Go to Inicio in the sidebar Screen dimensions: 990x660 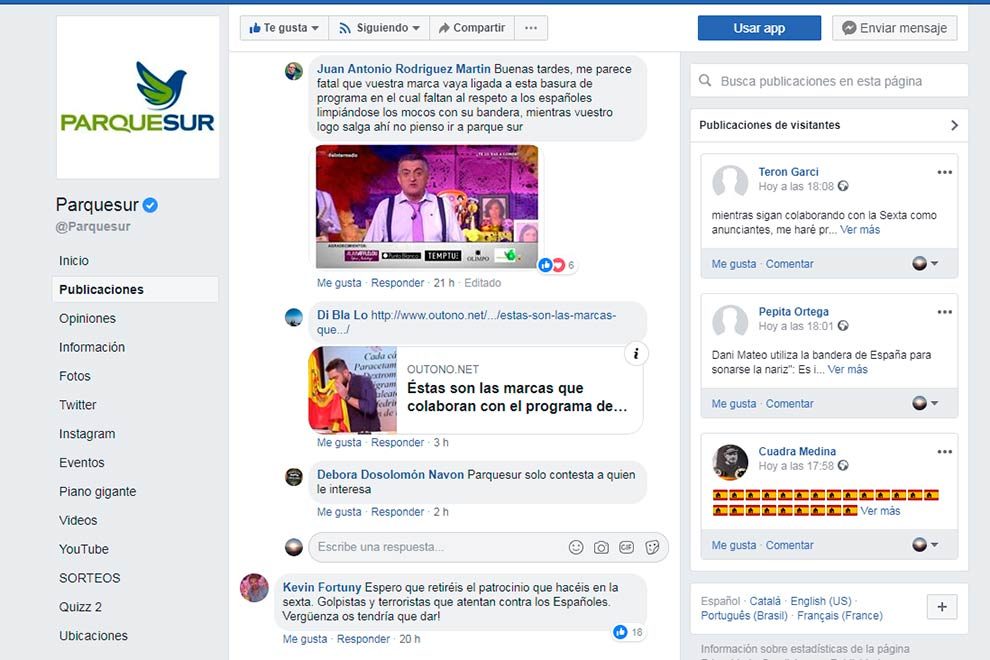pyautogui.click(x=74, y=261)
